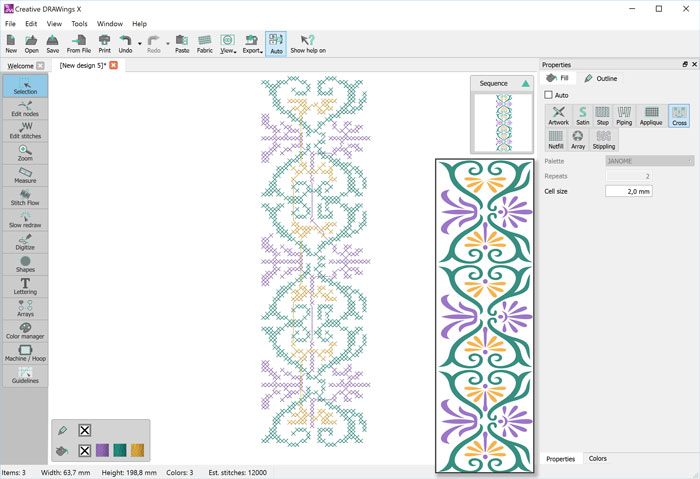
Task: Click the Cell size input field
Action: [x=628, y=191]
